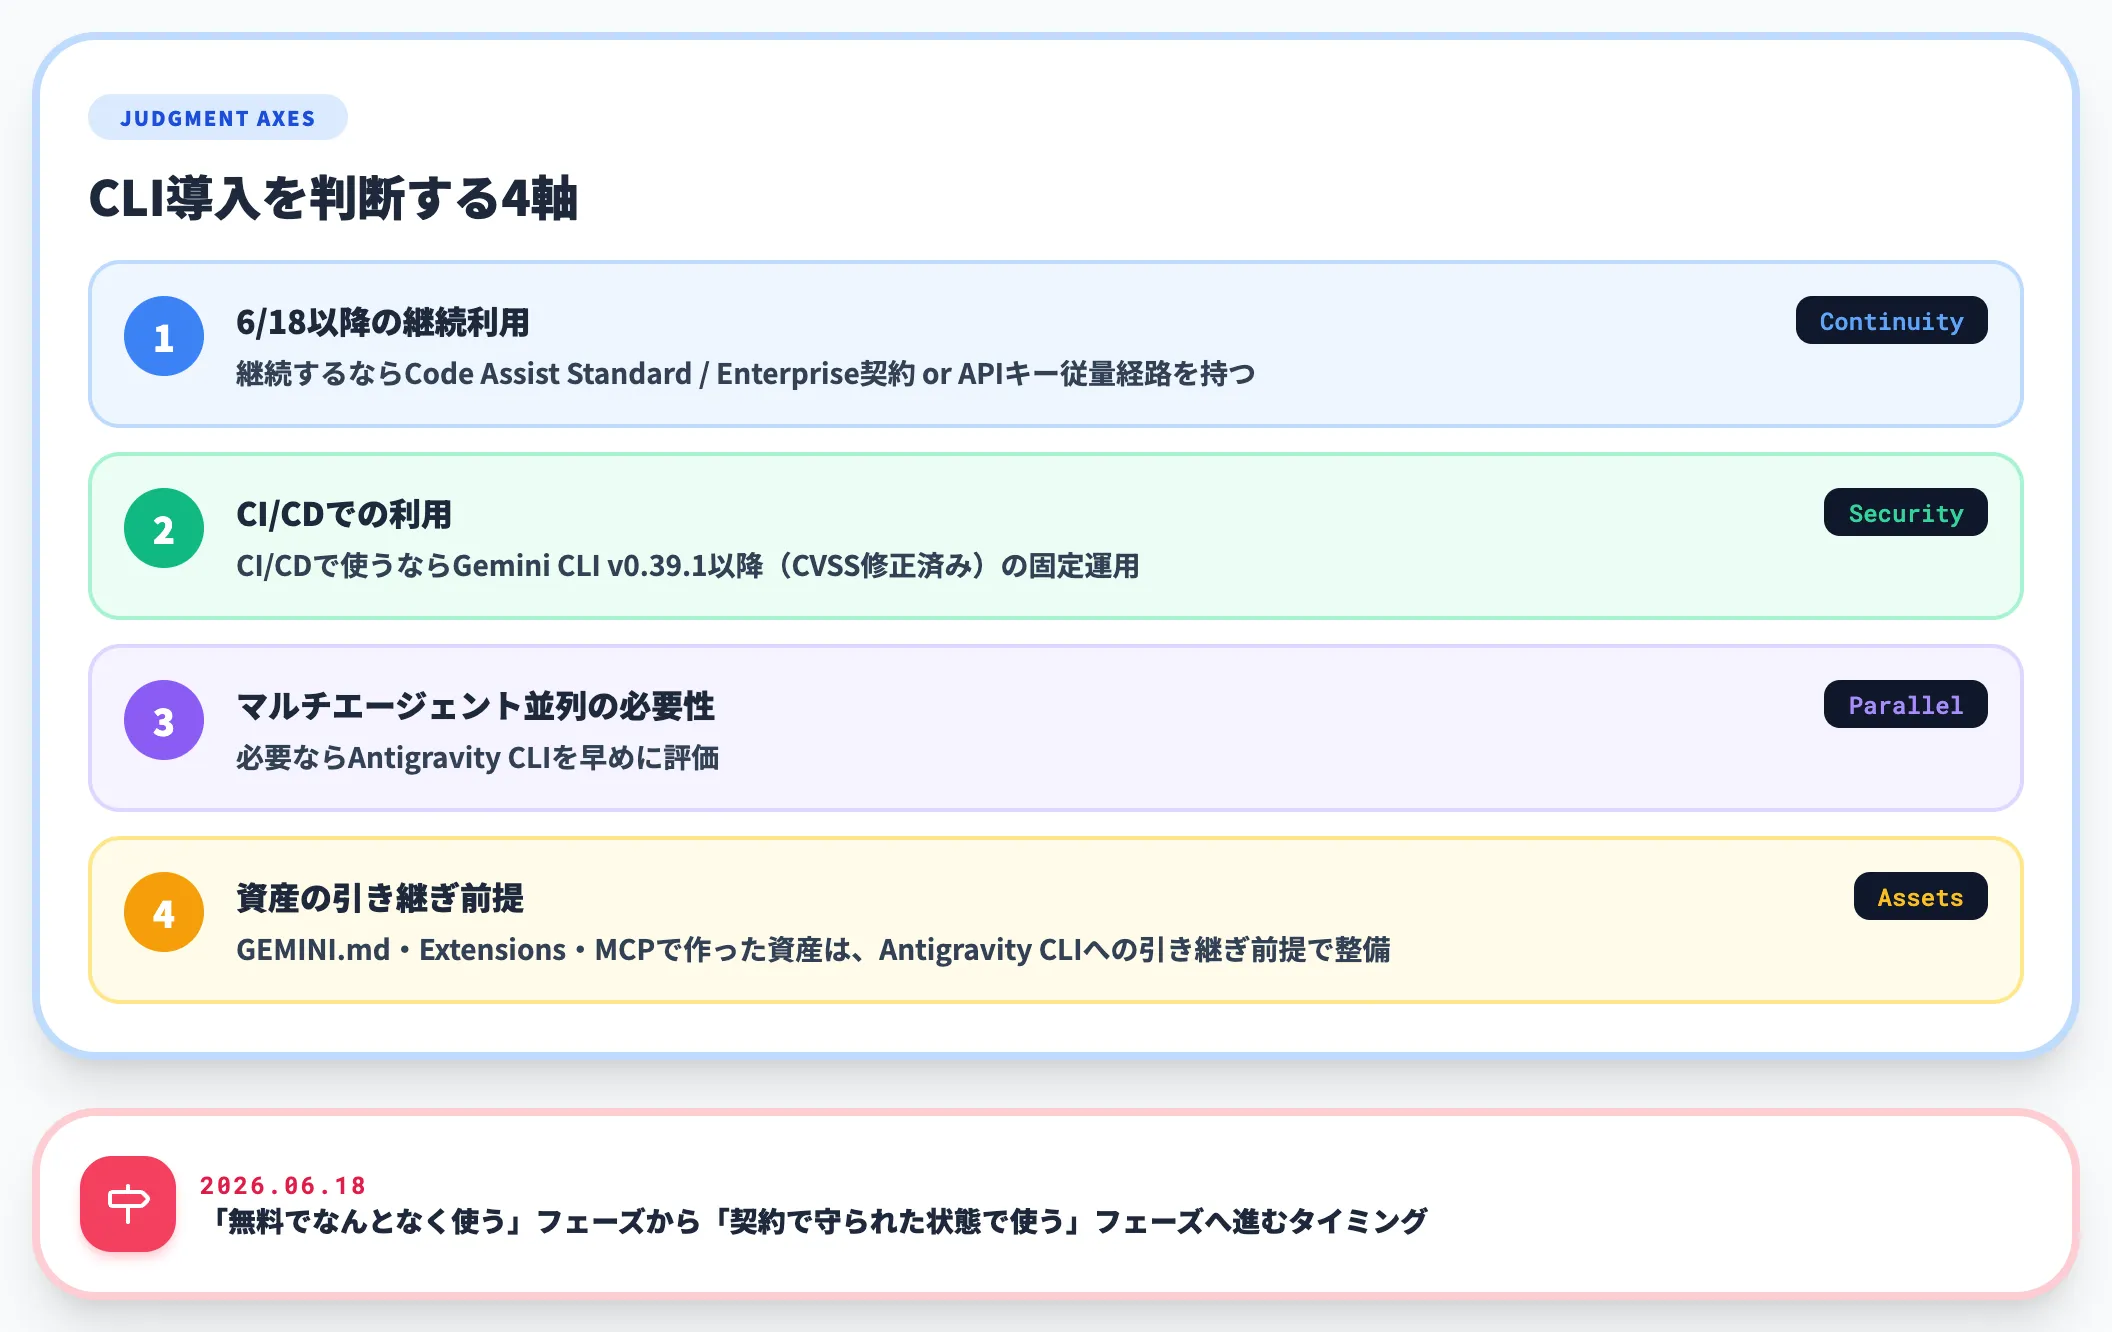This screenshot has height=1332, width=2112.
Task: Click the Gemini CLI v0.39.1 description
Action: coord(688,566)
